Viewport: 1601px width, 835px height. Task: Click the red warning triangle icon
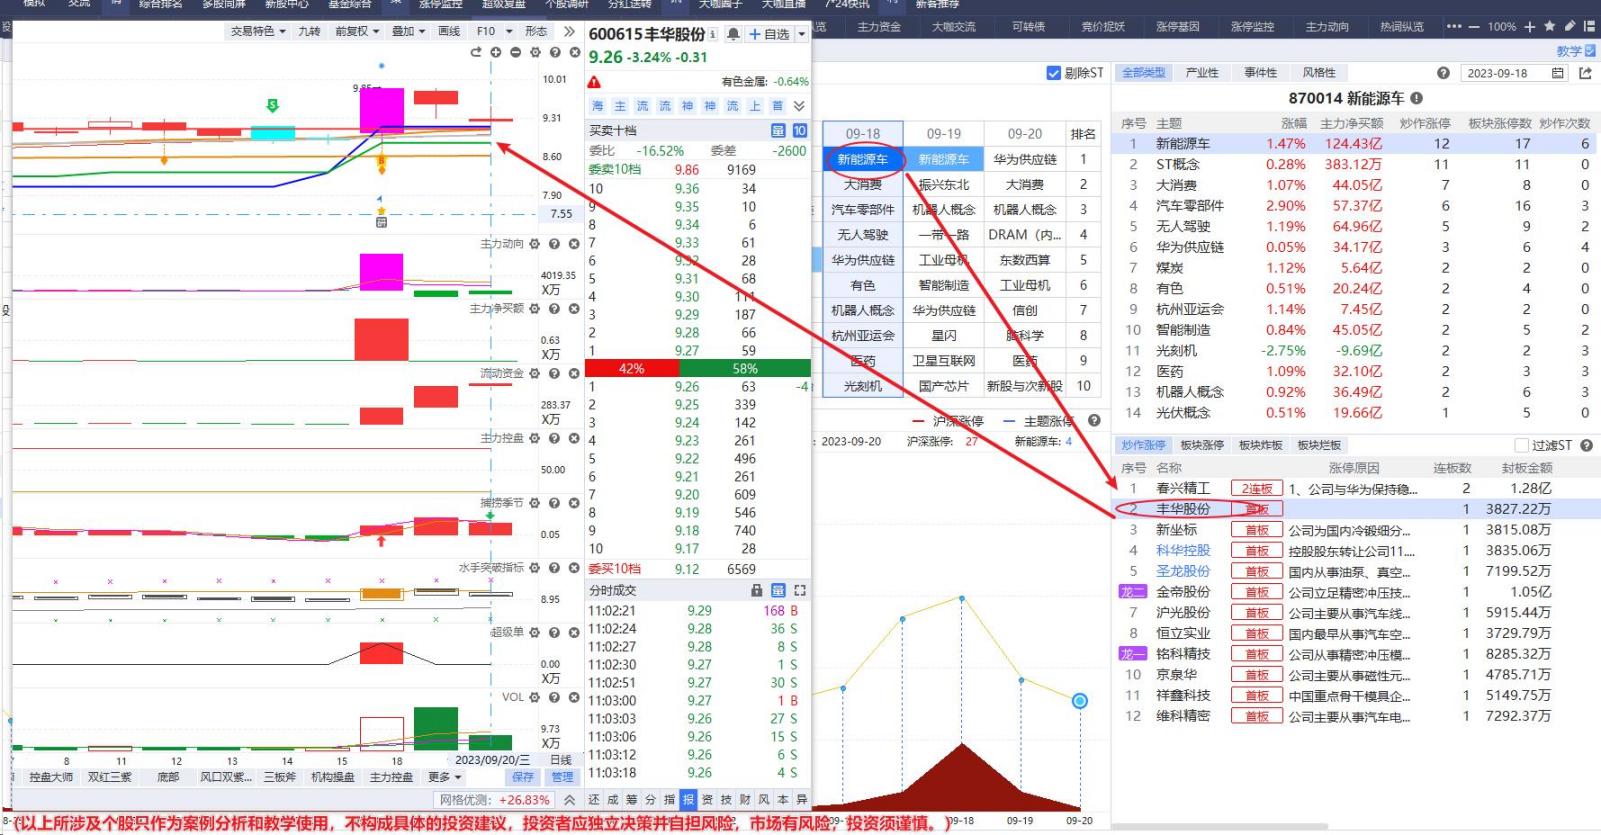click(x=594, y=82)
